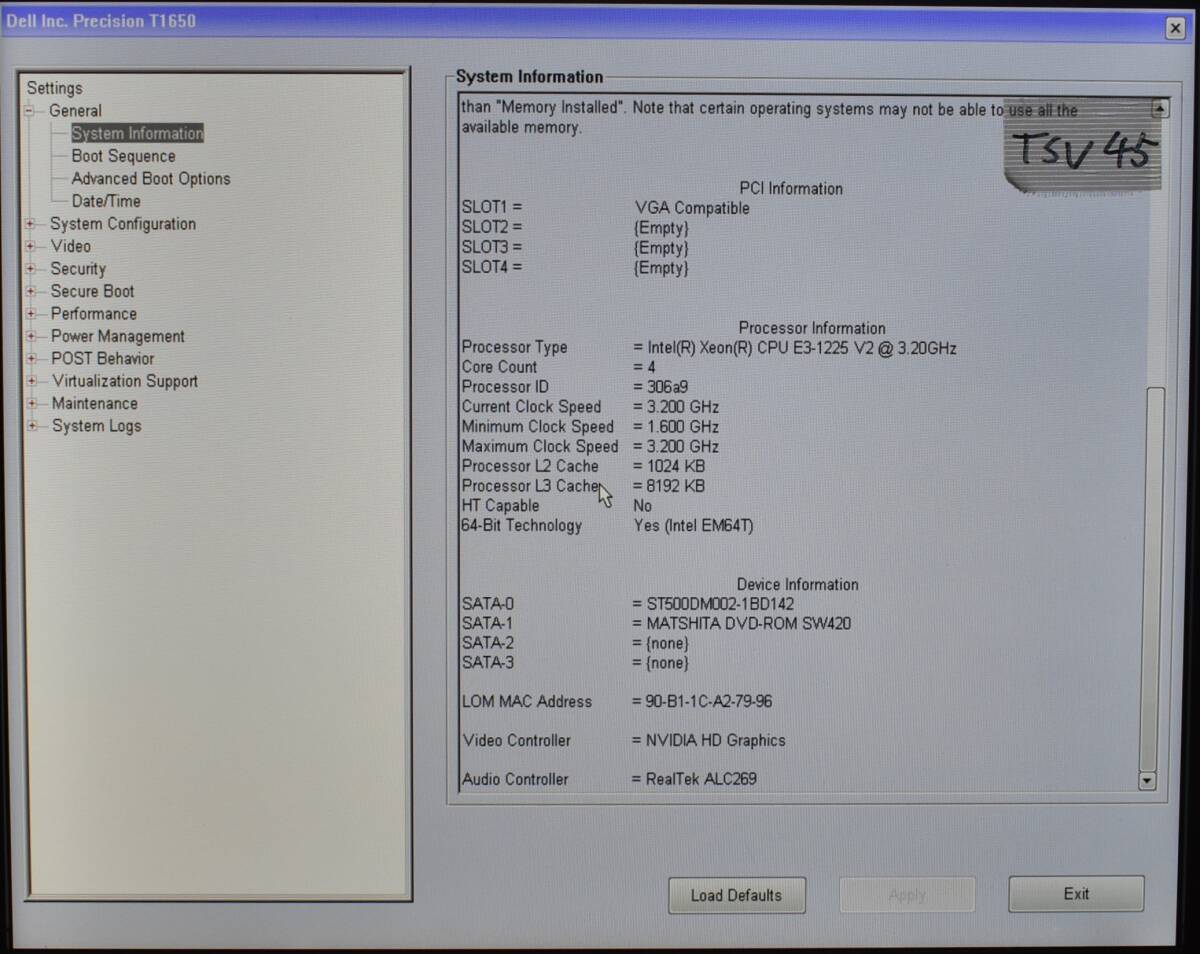Select the Security category label
The width and height of the screenshot is (1200, 954).
click(78, 269)
